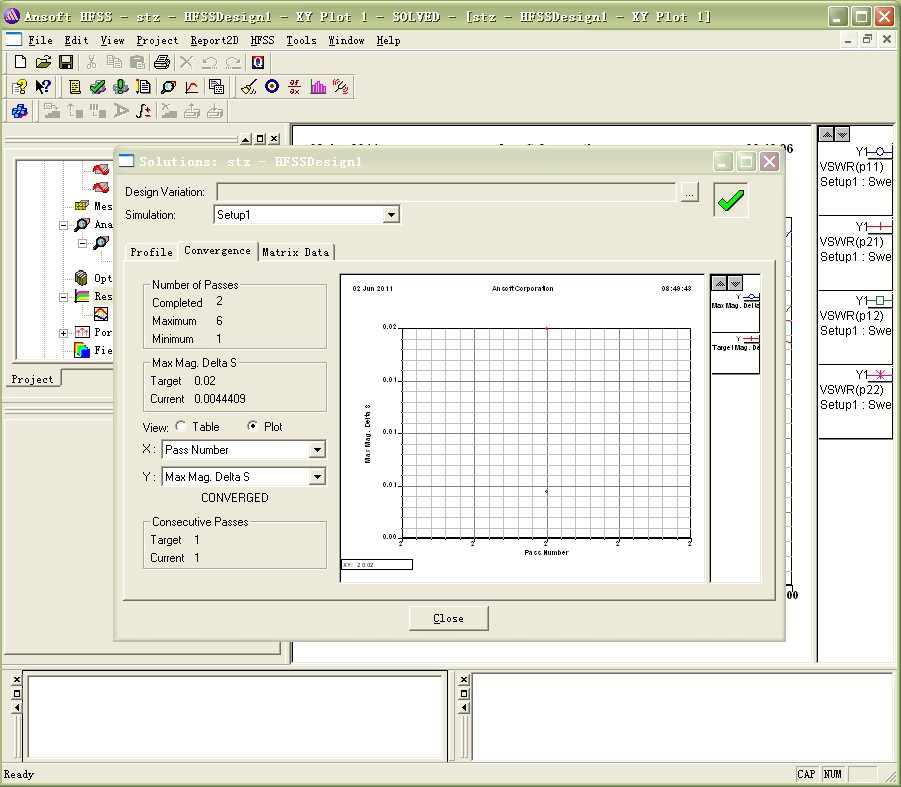
Task: Click the blue Q icon in toolbar
Action: pyautogui.click(x=258, y=62)
